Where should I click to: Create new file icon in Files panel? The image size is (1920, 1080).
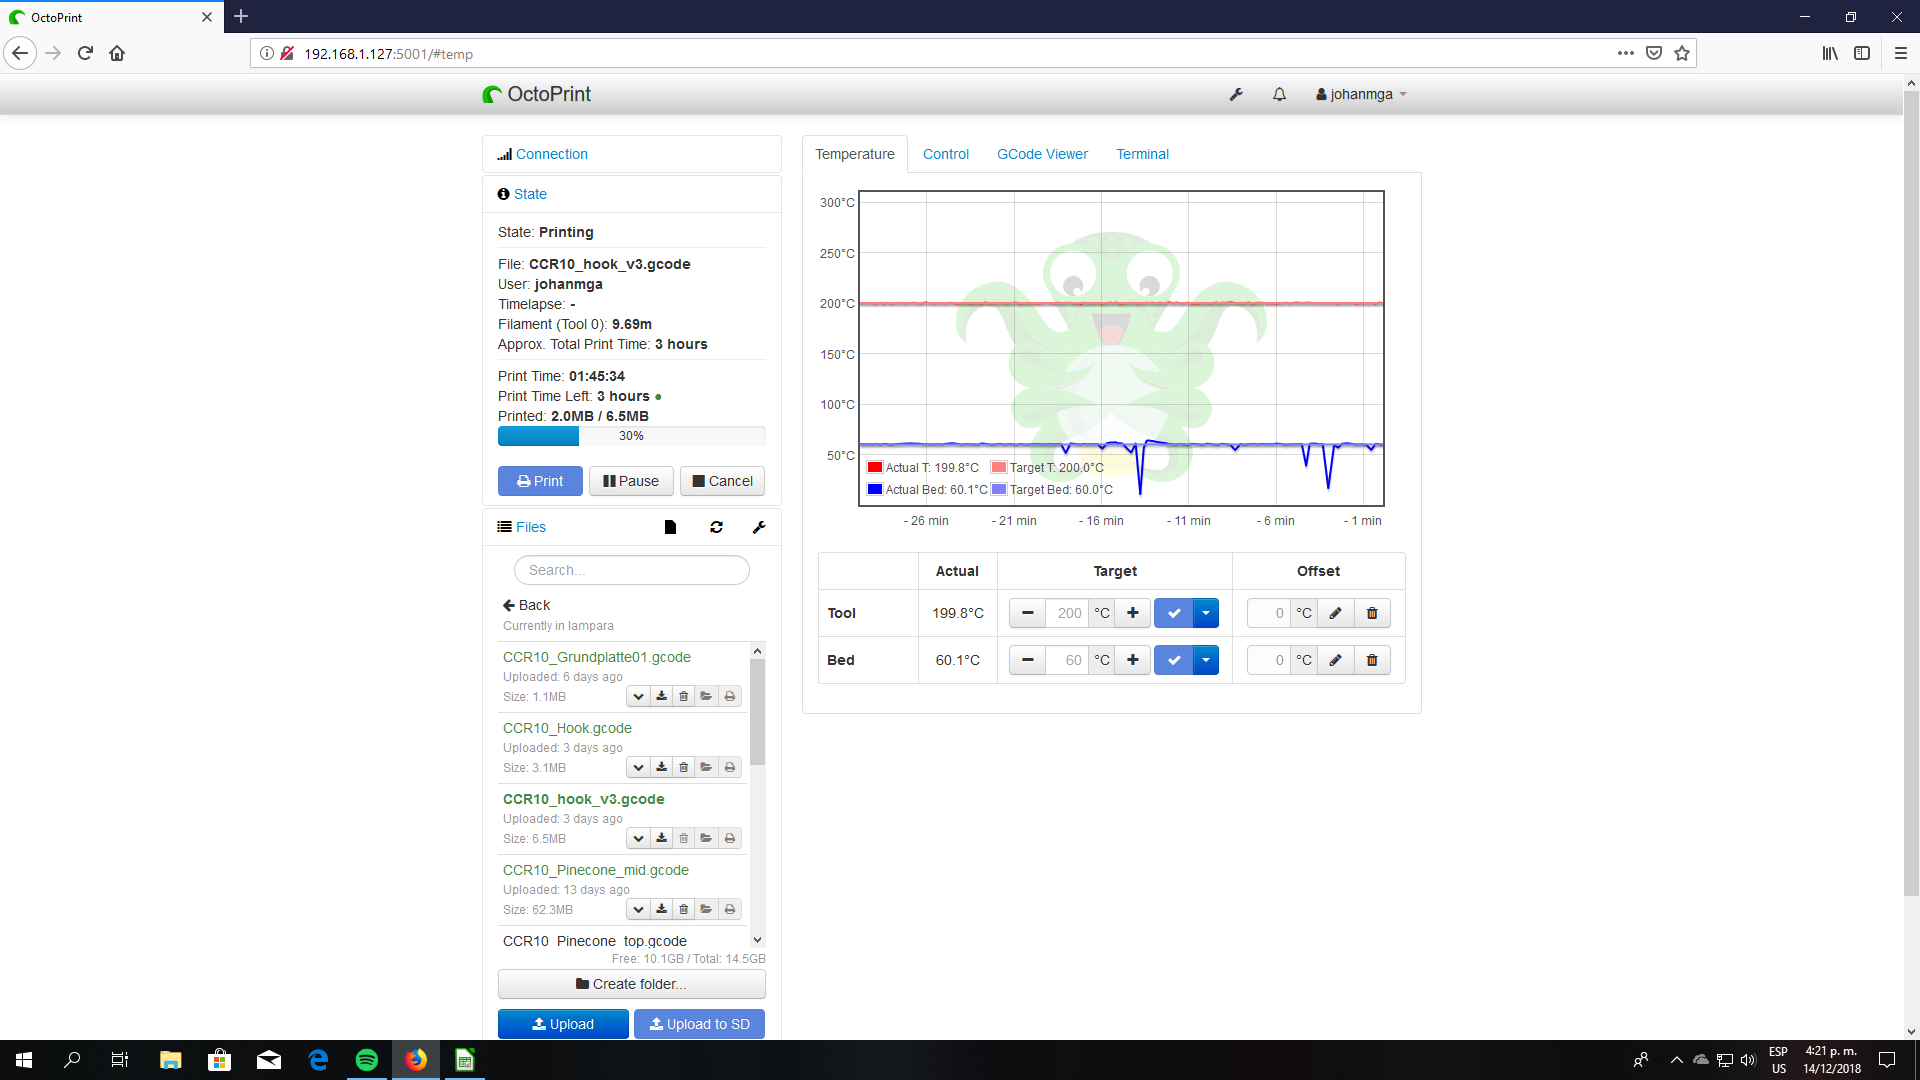point(670,527)
